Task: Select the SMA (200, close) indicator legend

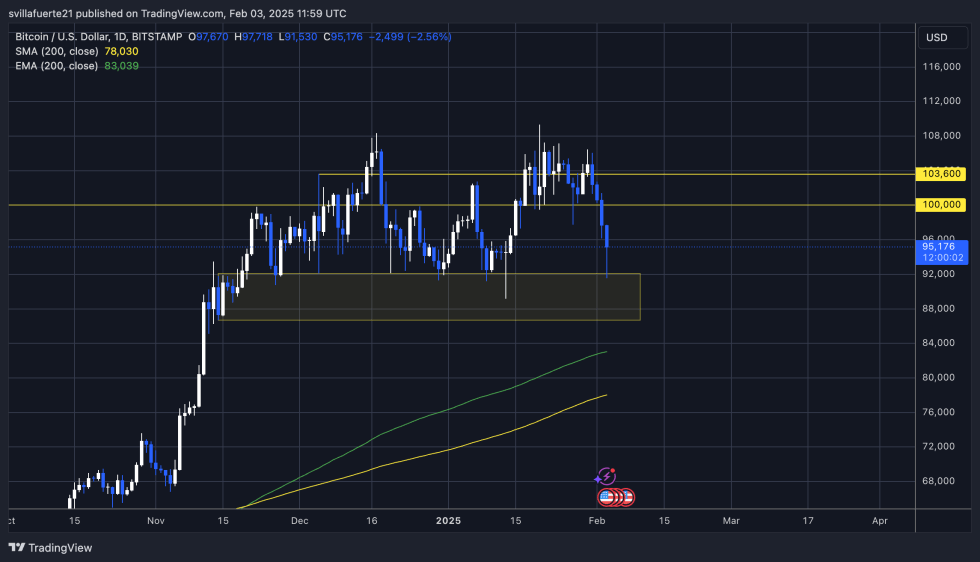Action: point(56,51)
